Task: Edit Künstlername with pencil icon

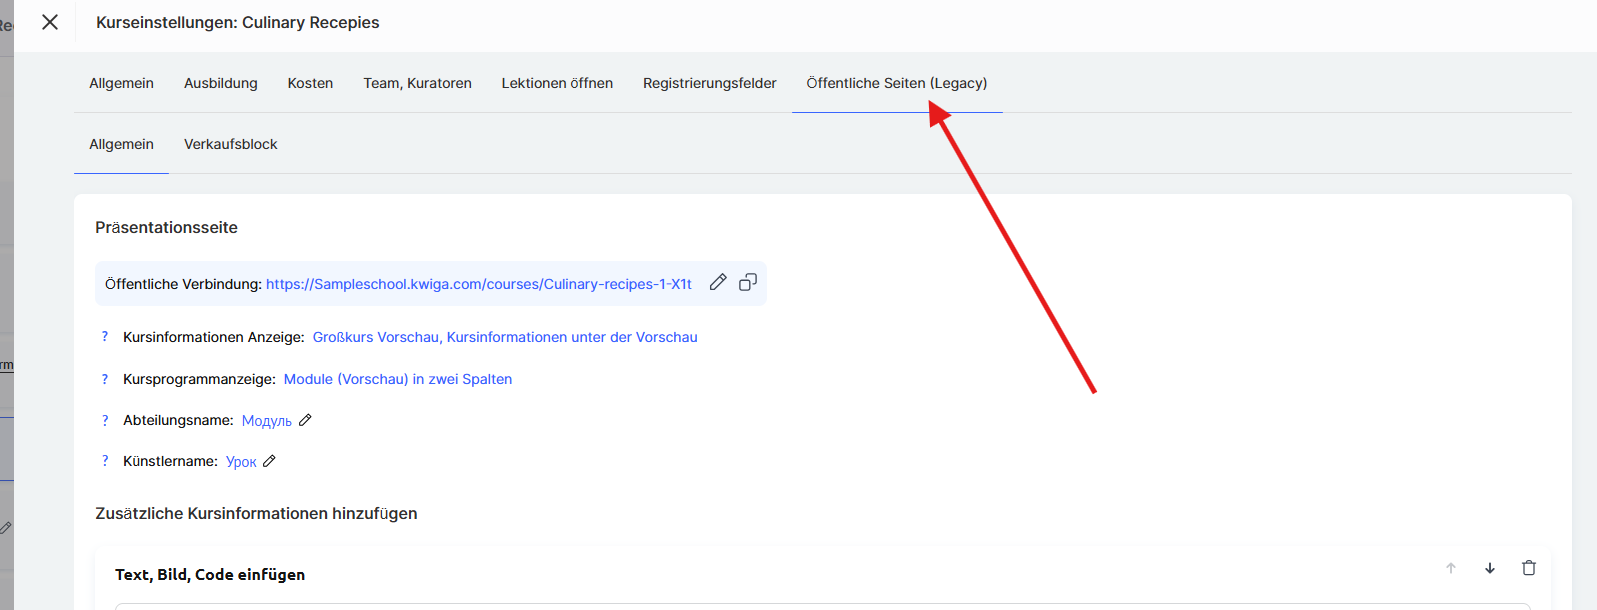Action: pyautogui.click(x=269, y=461)
